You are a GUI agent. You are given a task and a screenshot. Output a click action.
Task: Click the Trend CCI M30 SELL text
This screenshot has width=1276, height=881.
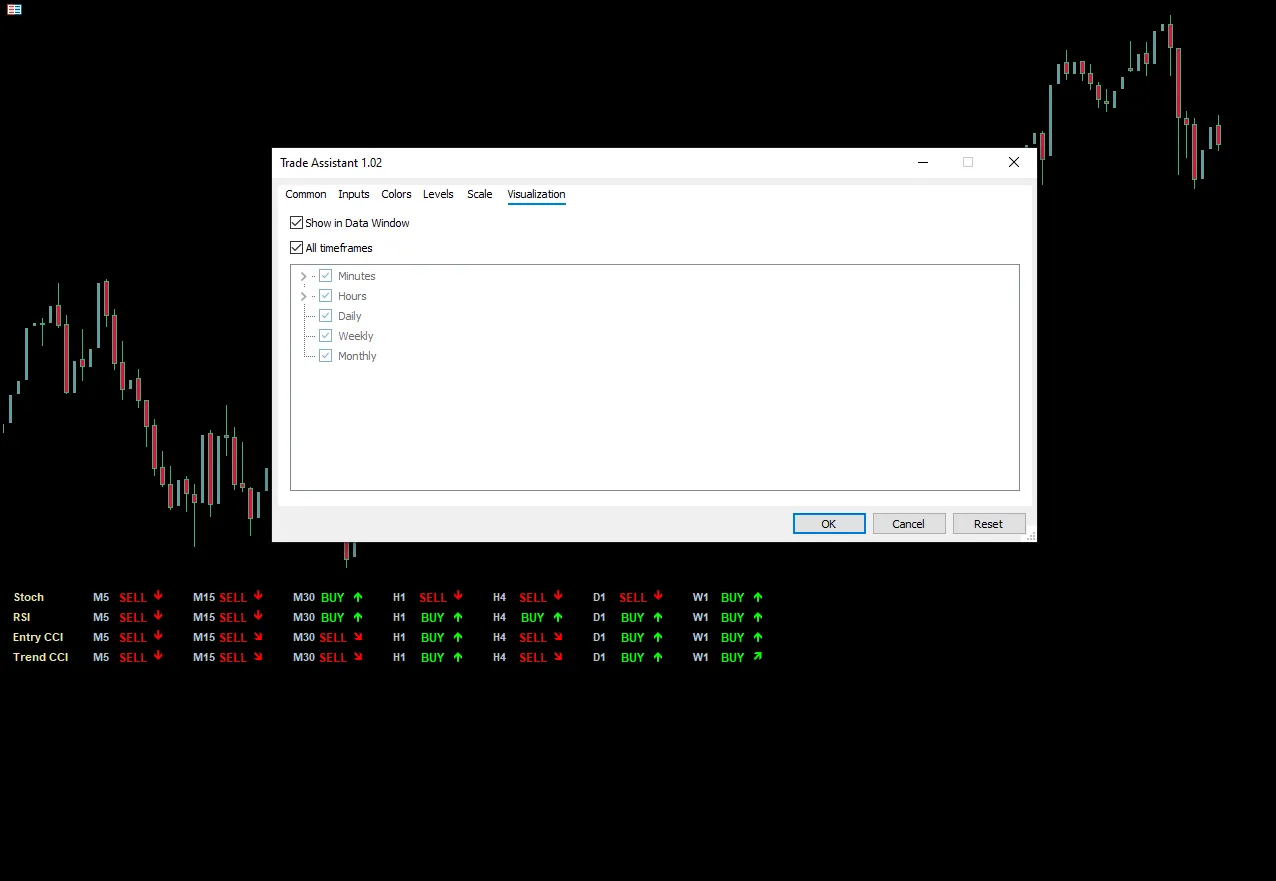tap(333, 658)
